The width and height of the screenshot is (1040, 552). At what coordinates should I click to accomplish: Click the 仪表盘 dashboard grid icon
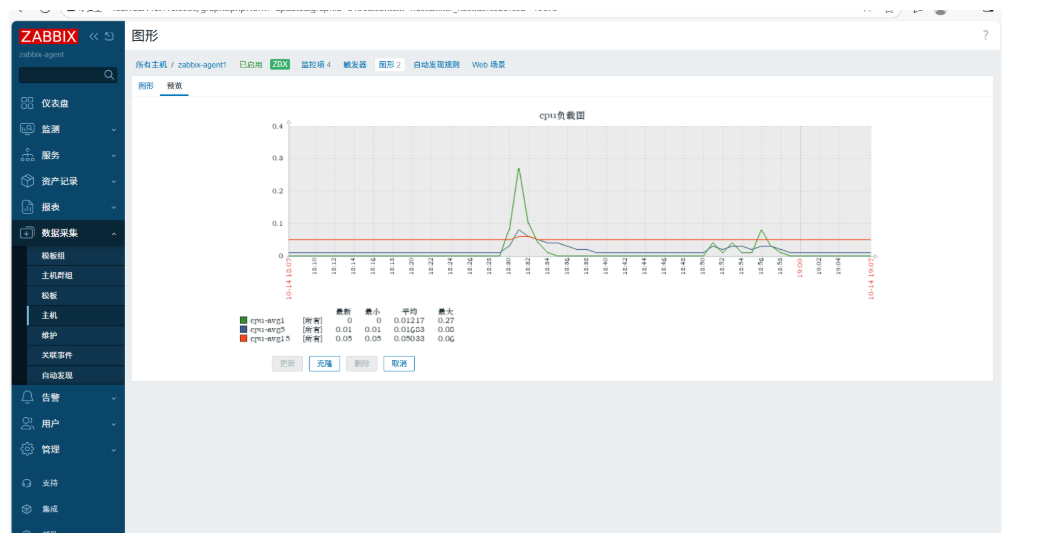pyautogui.click(x=27, y=103)
